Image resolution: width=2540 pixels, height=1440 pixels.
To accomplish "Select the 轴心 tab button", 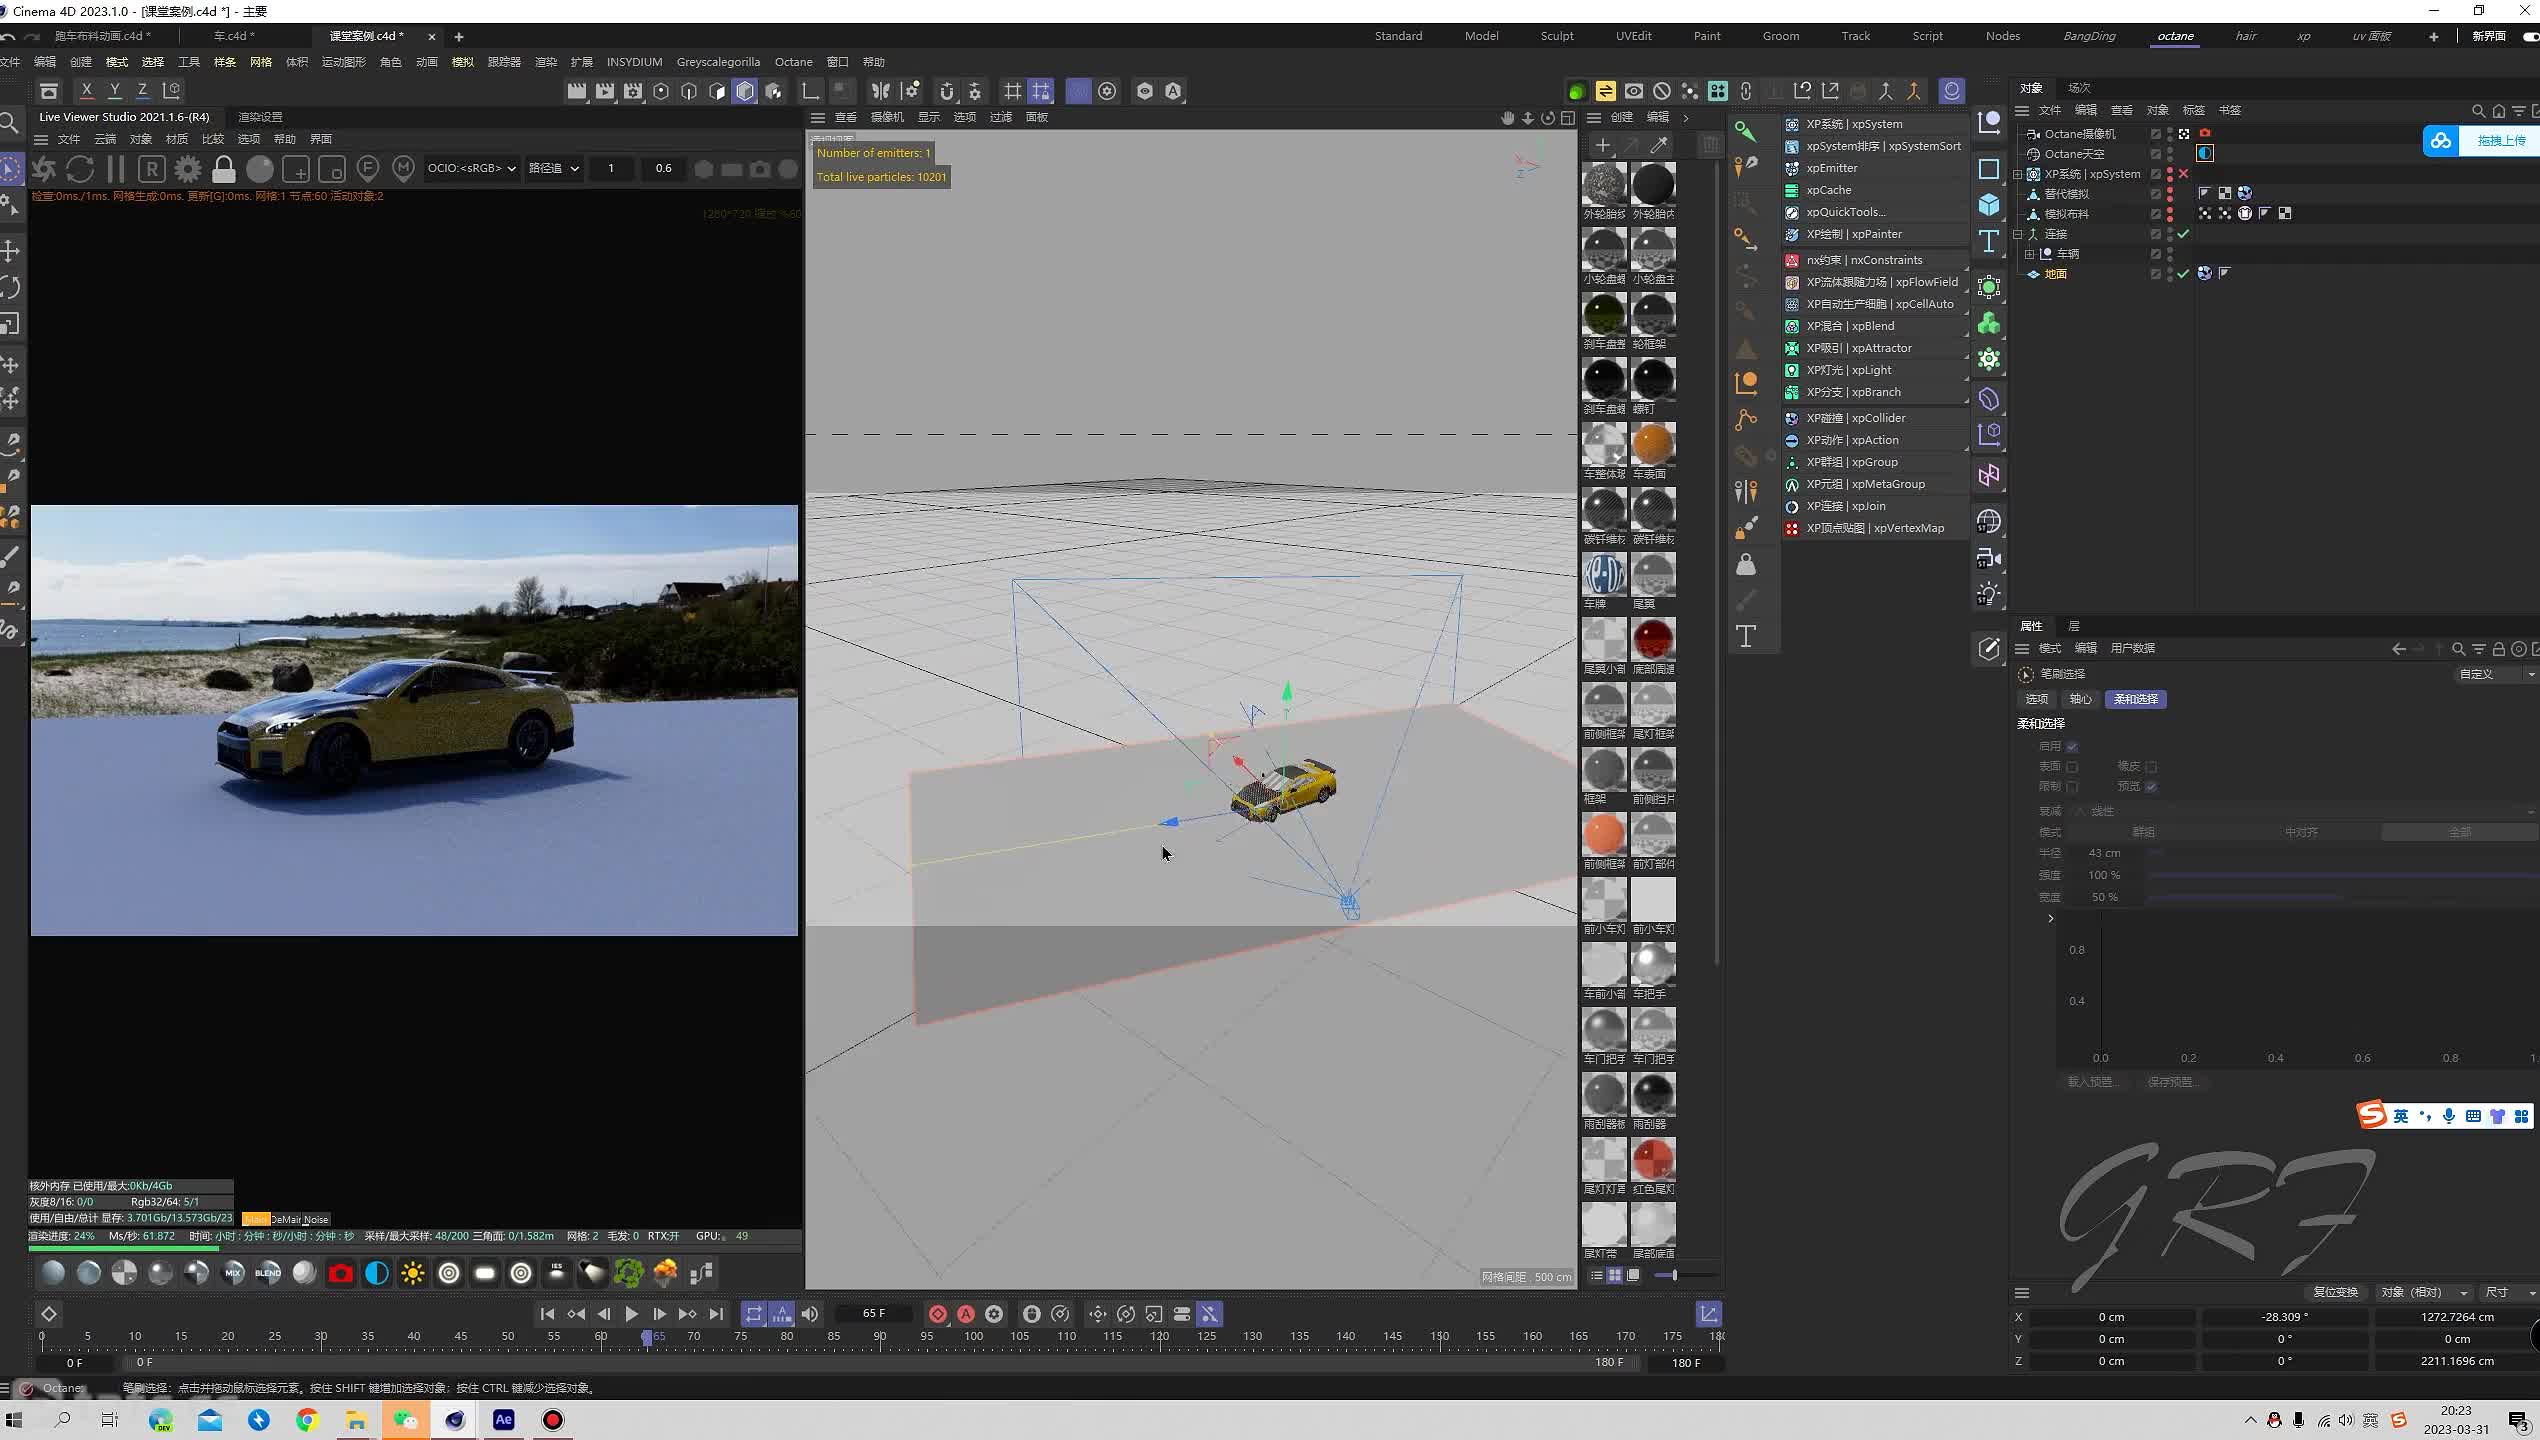I will (x=2081, y=699).
